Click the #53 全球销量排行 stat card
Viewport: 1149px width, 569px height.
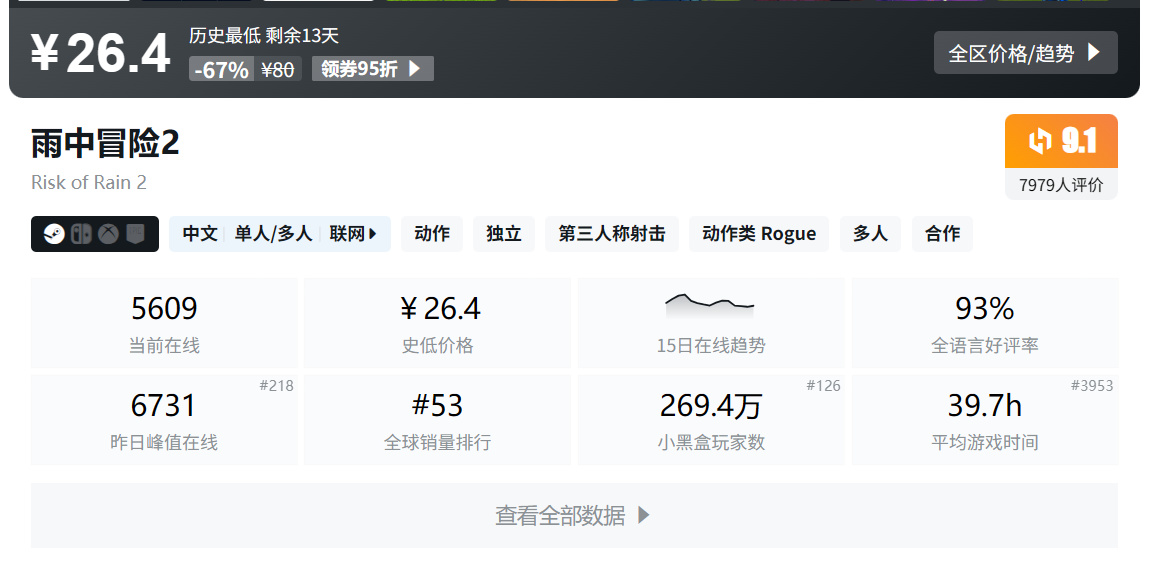437,420
